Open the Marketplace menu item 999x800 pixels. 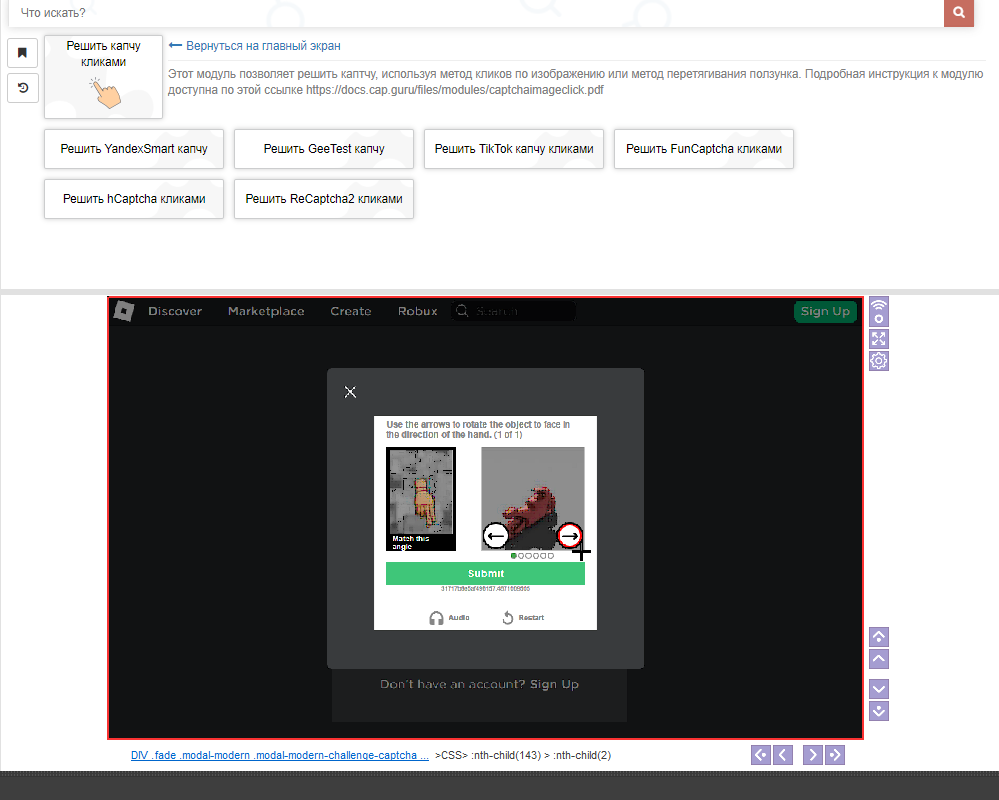coord(266,311)
